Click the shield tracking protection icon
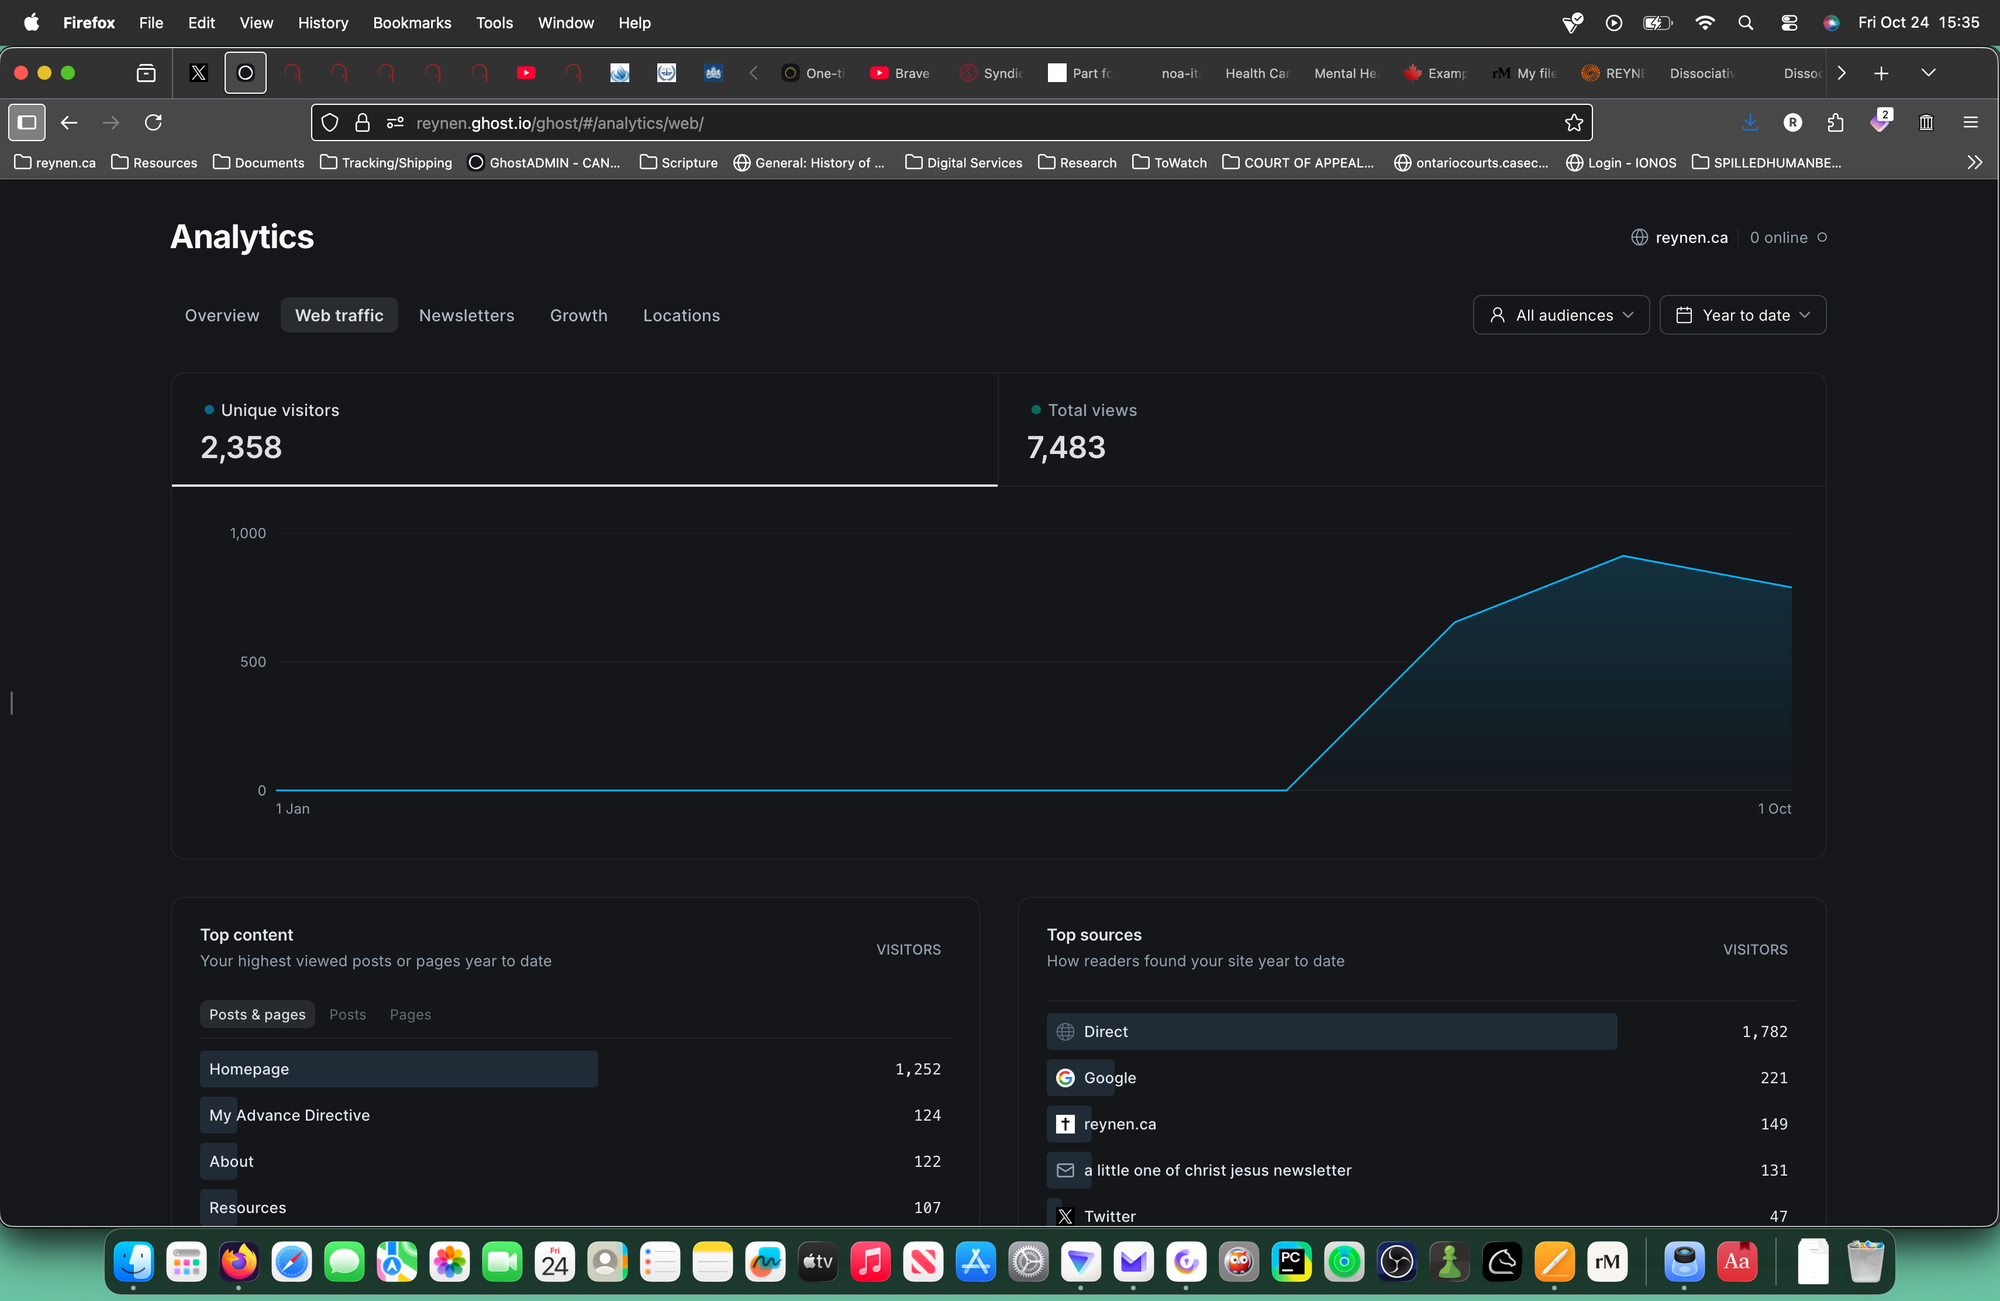The width and height of the screenshot is (2000, 1301). click(330, 123)
